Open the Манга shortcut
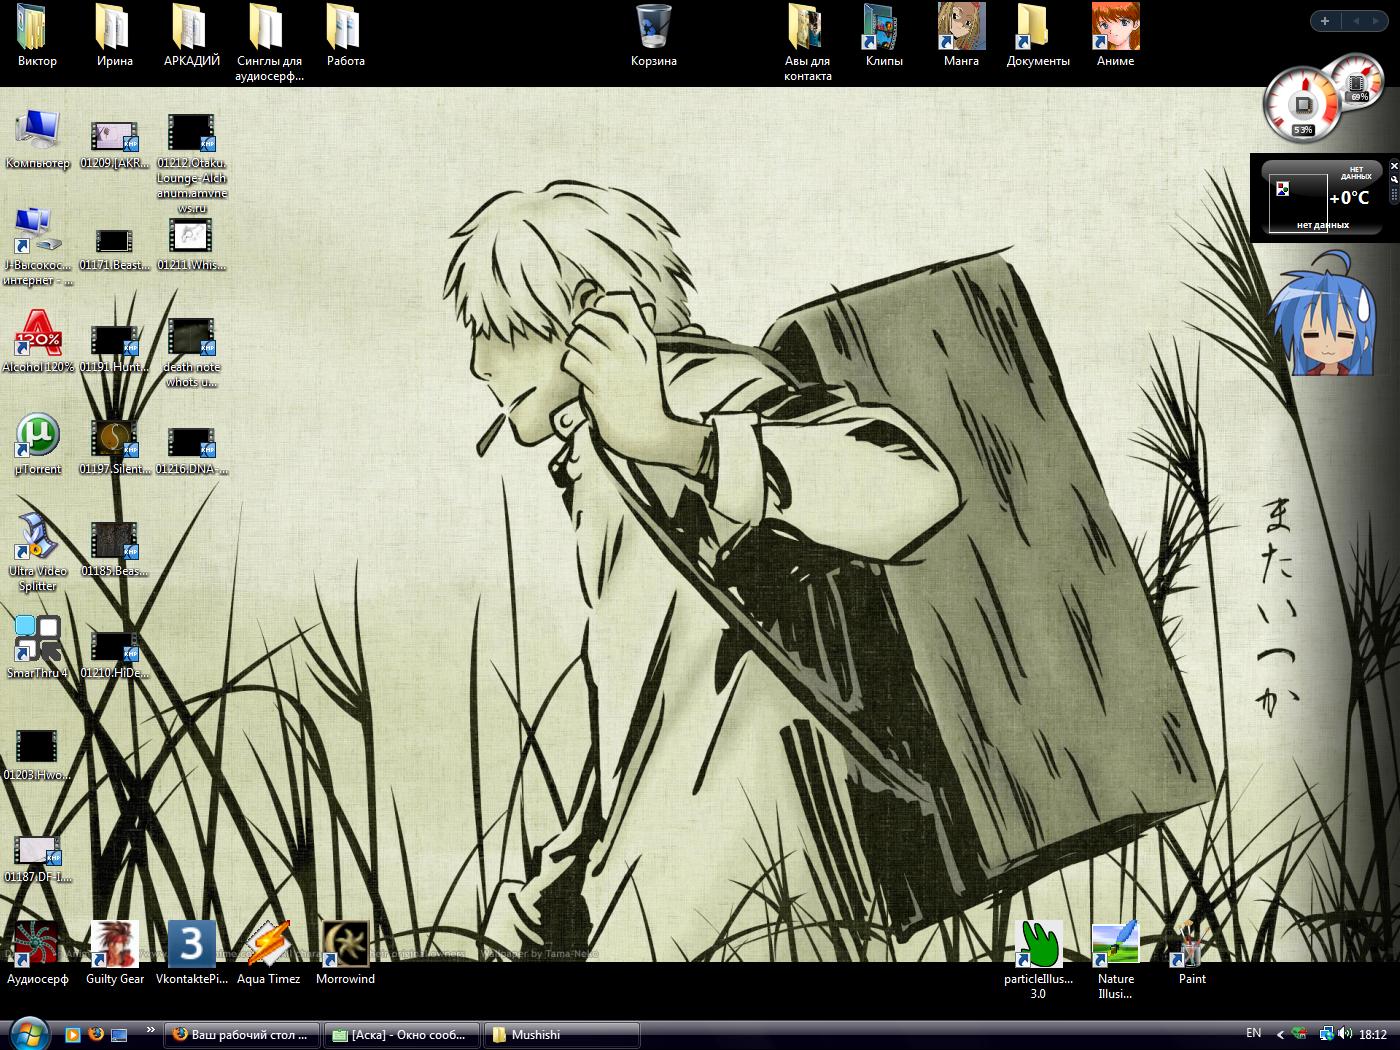The width and height of the screenshot is (1400, 1050). (x=961, y=36)
